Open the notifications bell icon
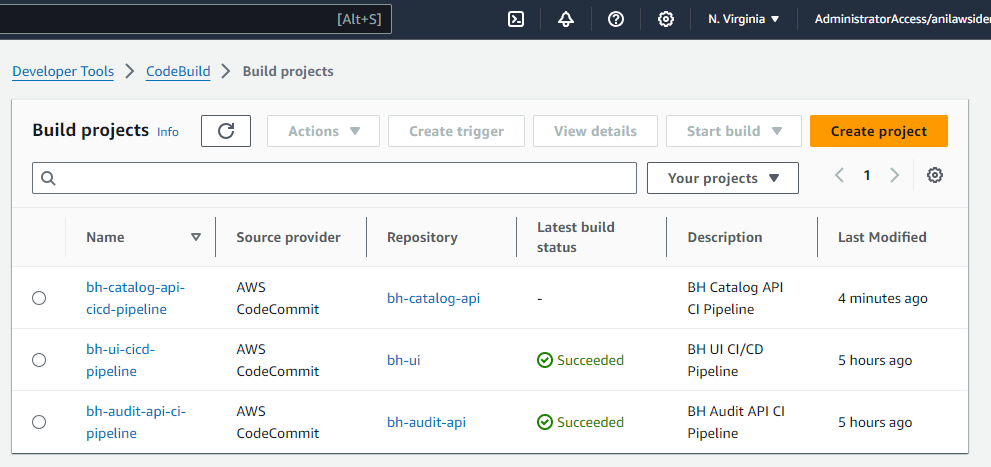991x467 pixels. (566, 19)
